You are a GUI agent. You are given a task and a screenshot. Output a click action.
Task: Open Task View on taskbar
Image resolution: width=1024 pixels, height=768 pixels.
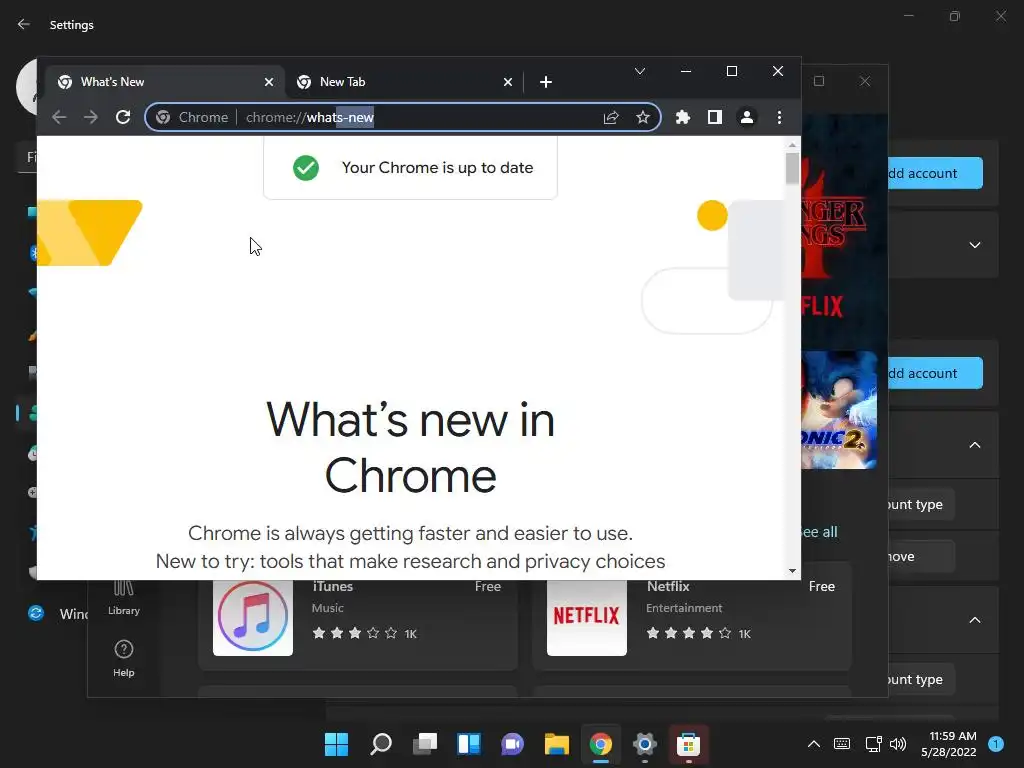[425, 744]
